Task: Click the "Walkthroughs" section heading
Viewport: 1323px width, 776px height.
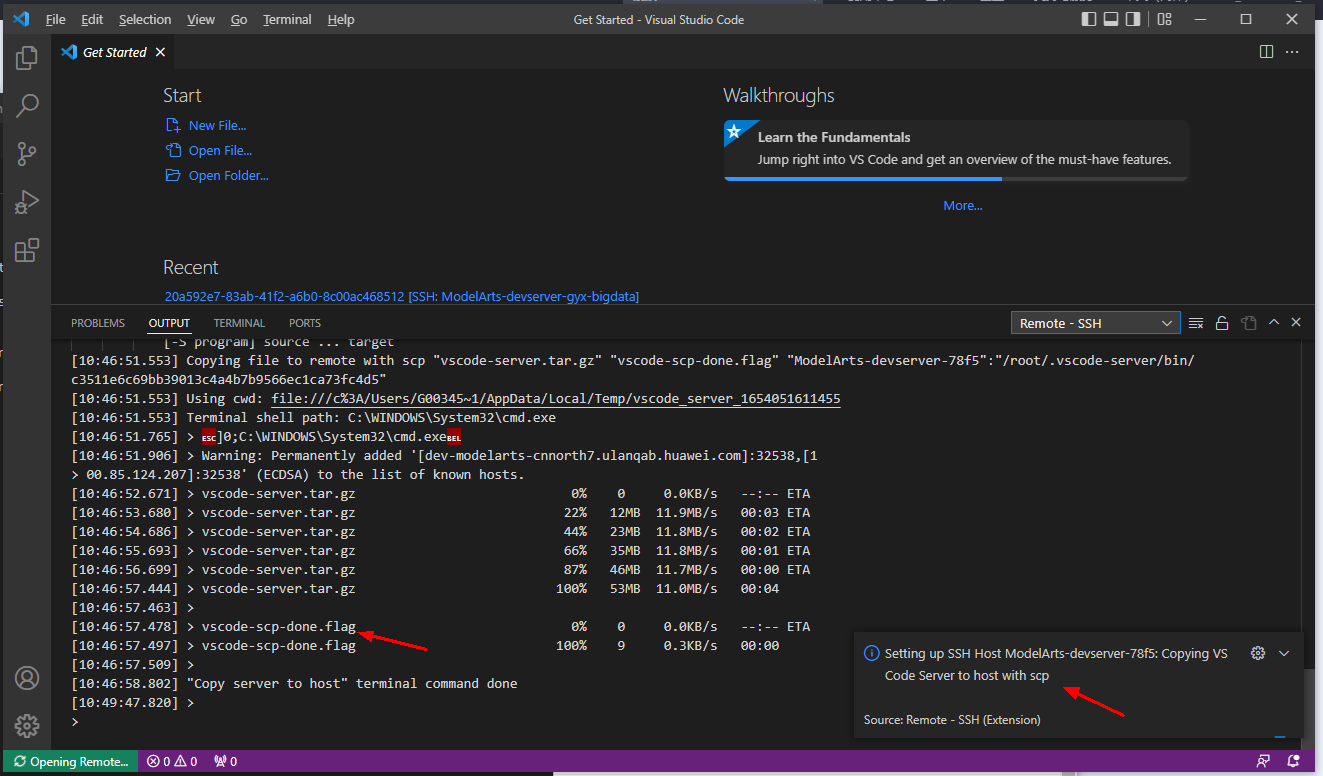Action: pyautogui.click(x=779, y=95)
